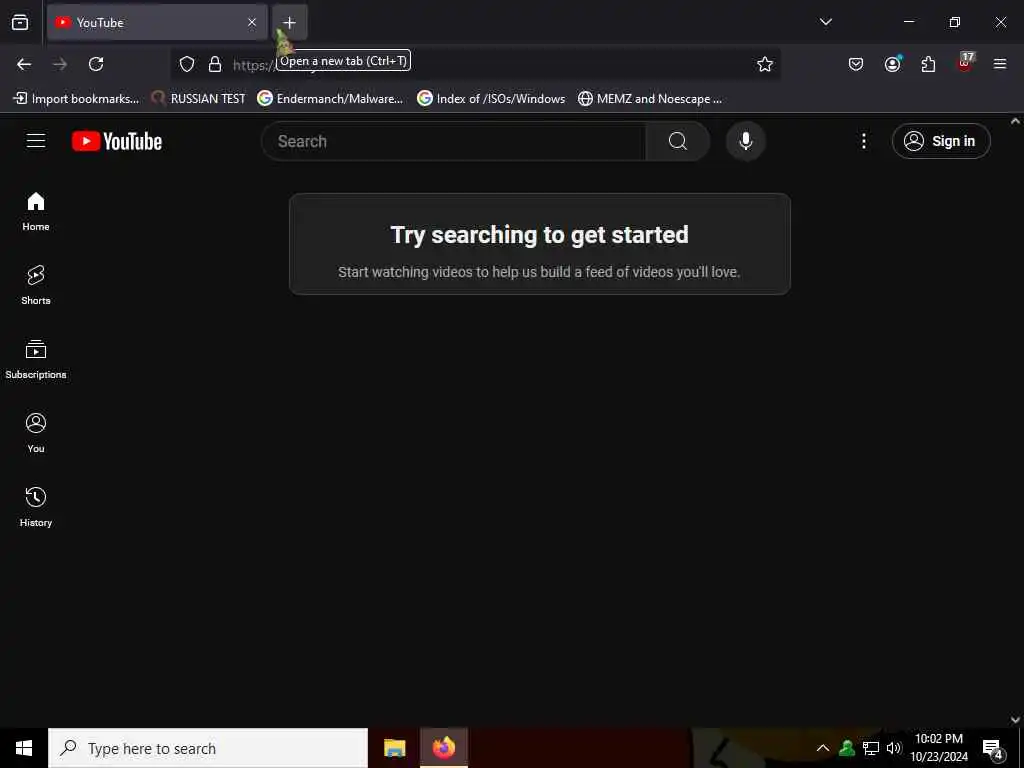Go back to the previous page

tap(24, 64)
